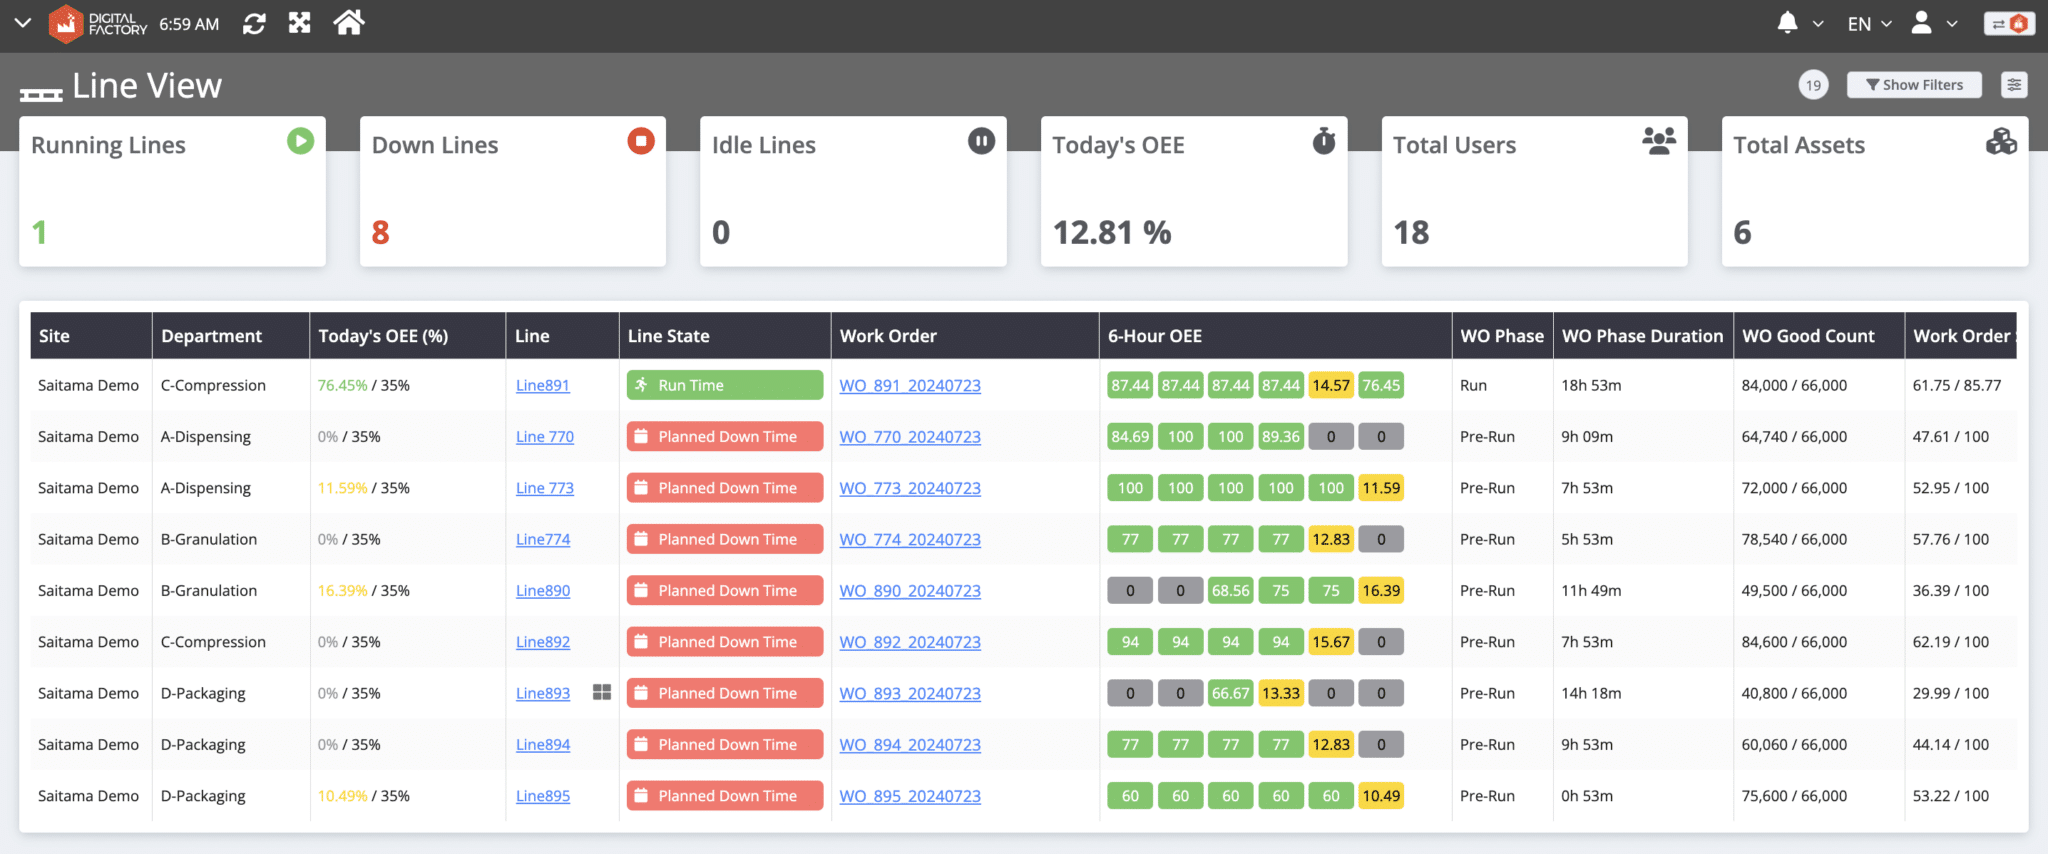Open work order WO_895_20240723
This screenshot has width=2048, height=854.
click(910, 796)
